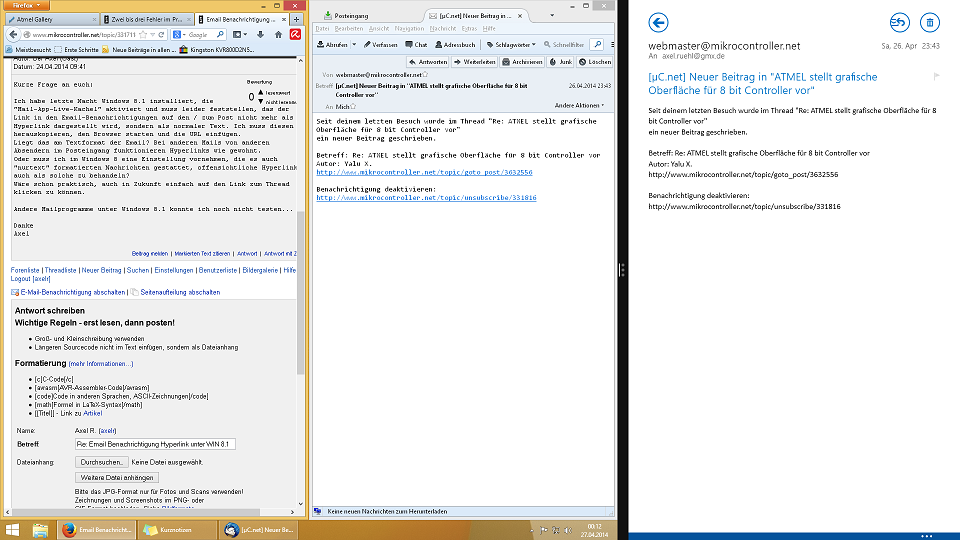Click trash delete icon in Mail app
The height and width of the screenshot is (540, 960).
(929, 23)
